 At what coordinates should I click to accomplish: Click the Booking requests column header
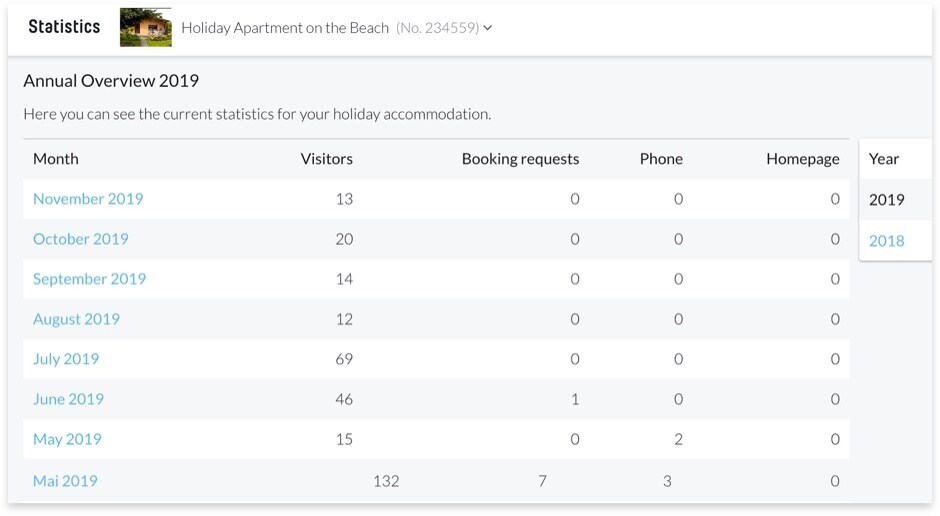520,159
